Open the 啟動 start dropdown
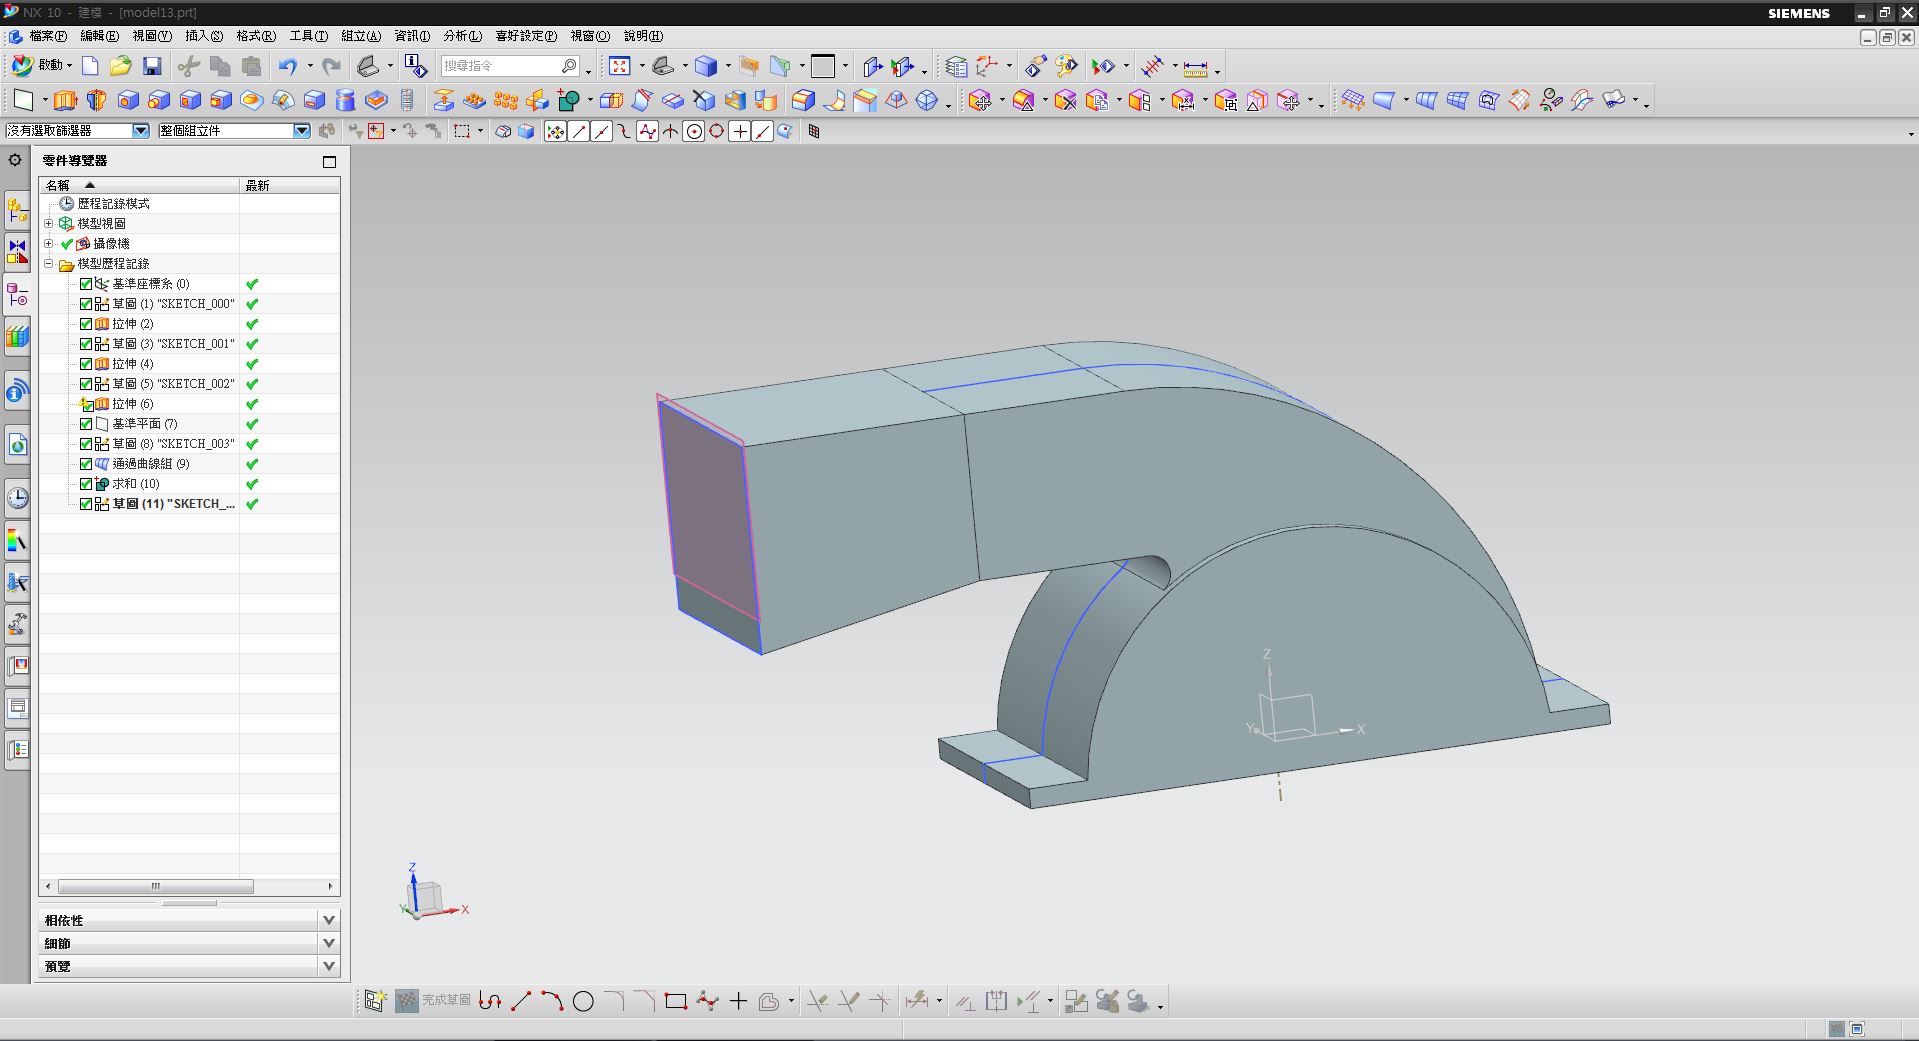The width and height of the screenshot is (1919, 1041). [43, 65]
